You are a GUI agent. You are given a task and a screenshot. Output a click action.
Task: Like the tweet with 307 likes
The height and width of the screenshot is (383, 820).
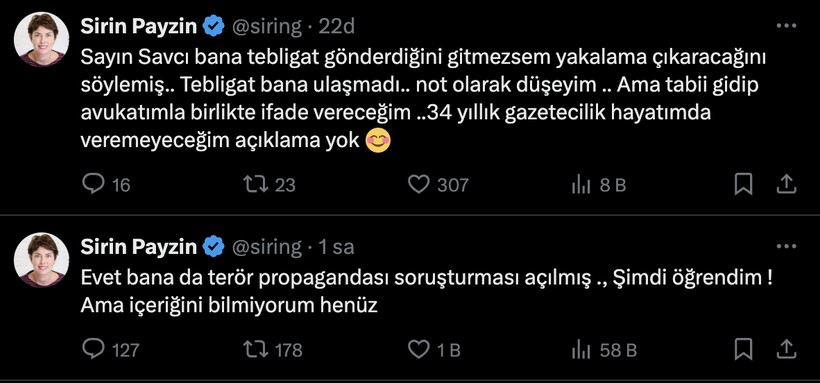coord(418,184)
